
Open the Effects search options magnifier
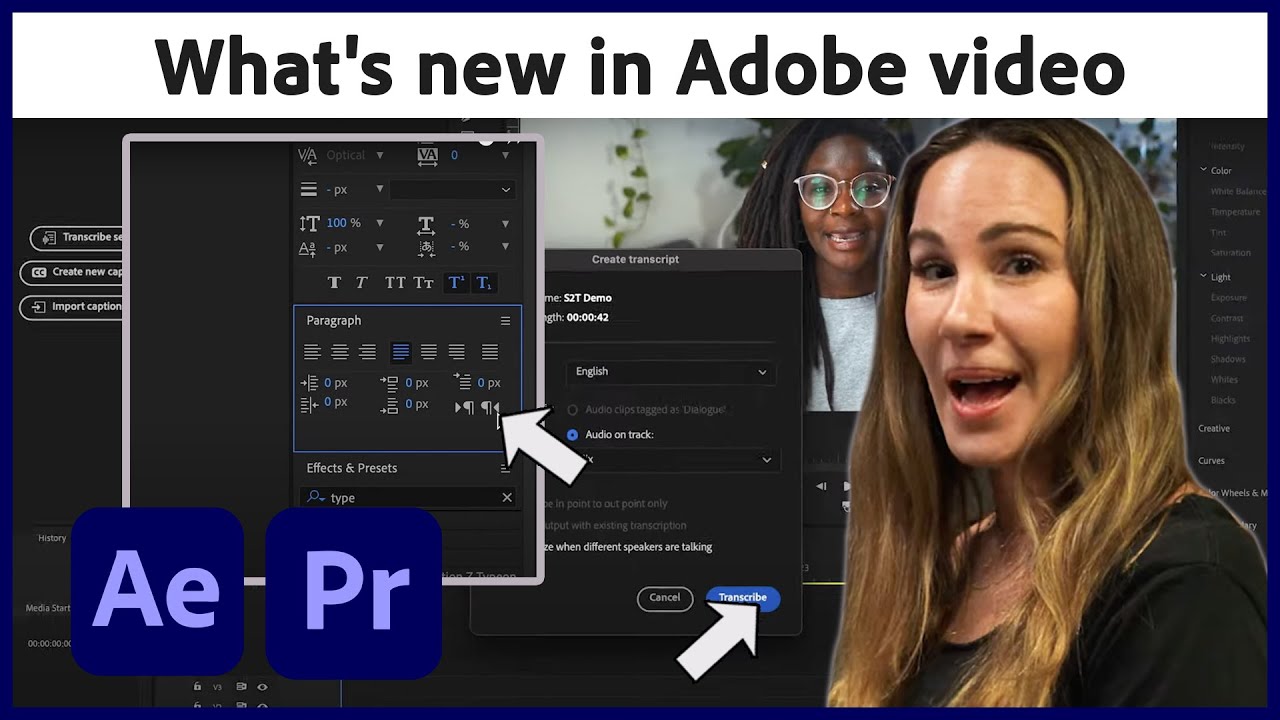316,497
